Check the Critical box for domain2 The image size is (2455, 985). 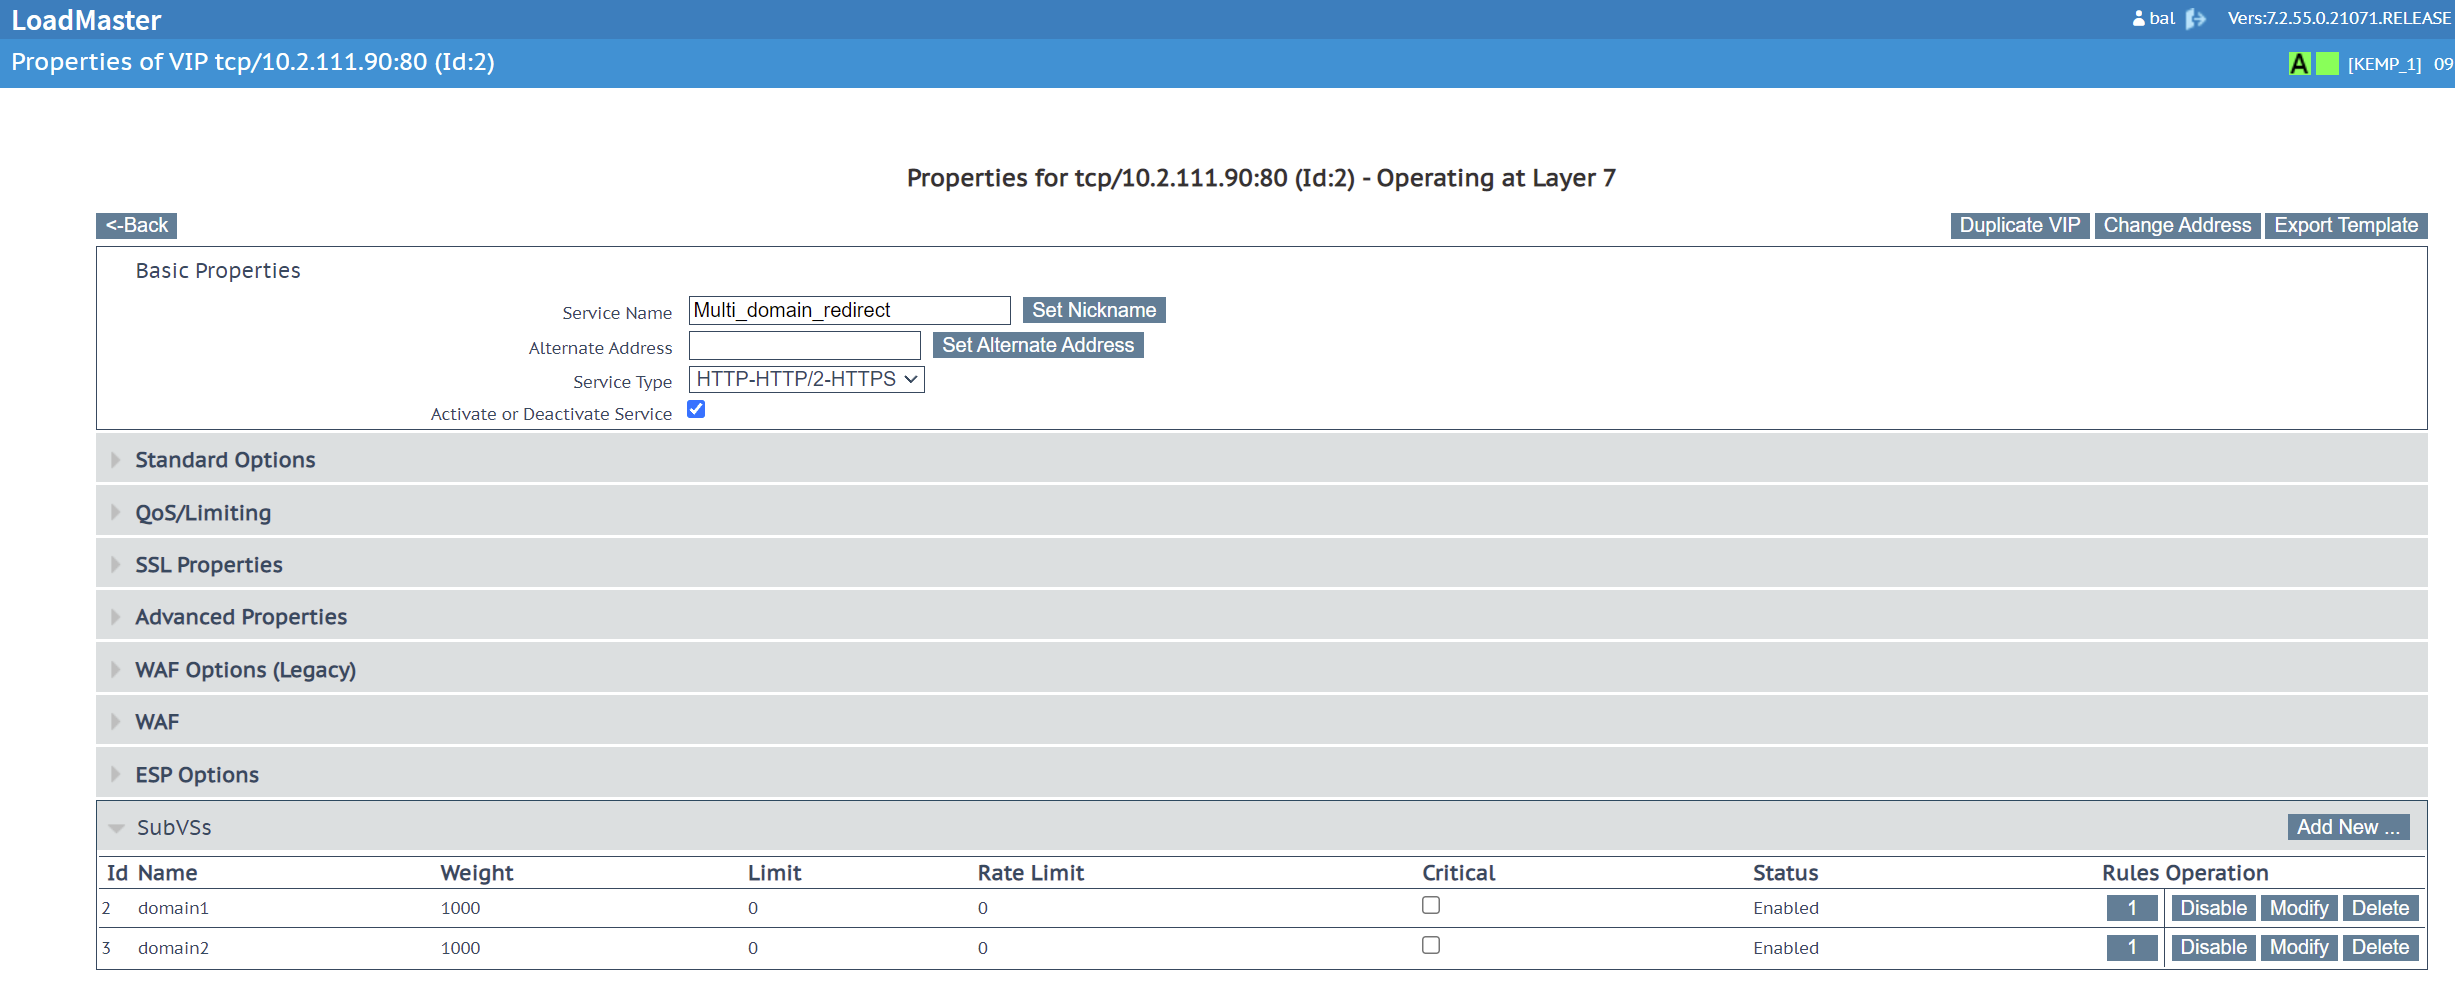[1431, 945]
